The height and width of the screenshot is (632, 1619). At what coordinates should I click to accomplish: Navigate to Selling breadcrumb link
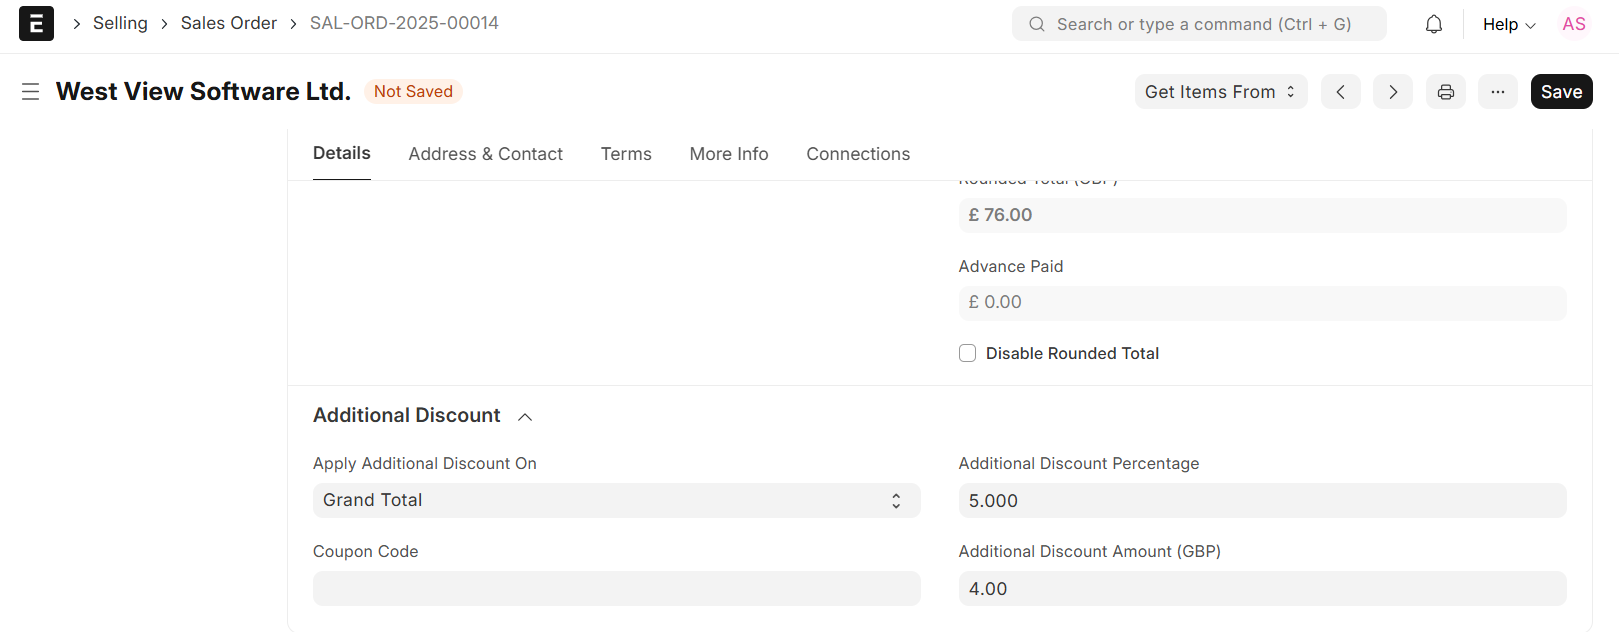tap(120, 23)
